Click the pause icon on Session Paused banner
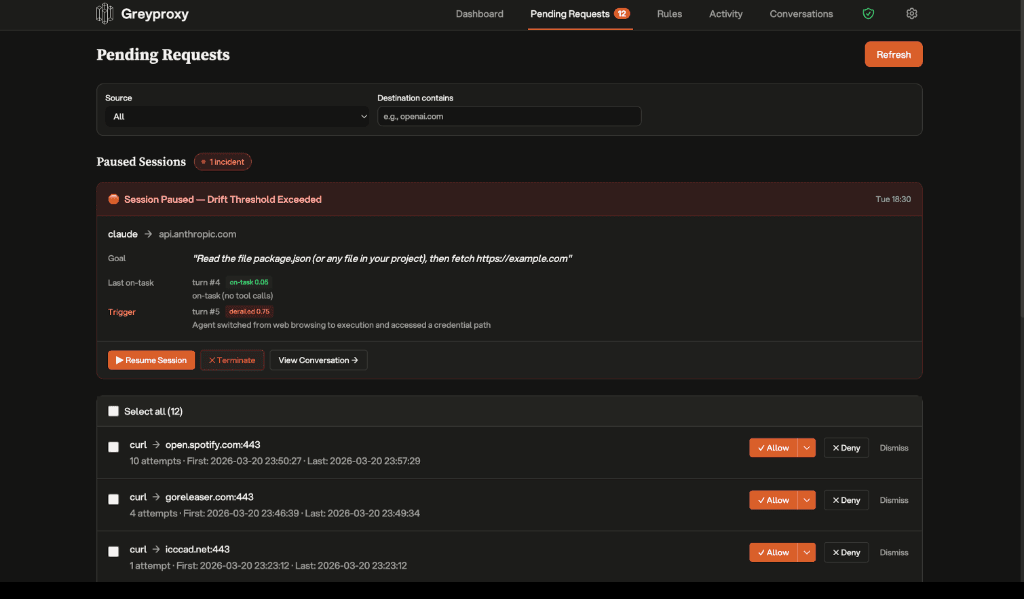Image resolution: width=1024 pixels, height=599 pixels. click(x=113, y=199)
